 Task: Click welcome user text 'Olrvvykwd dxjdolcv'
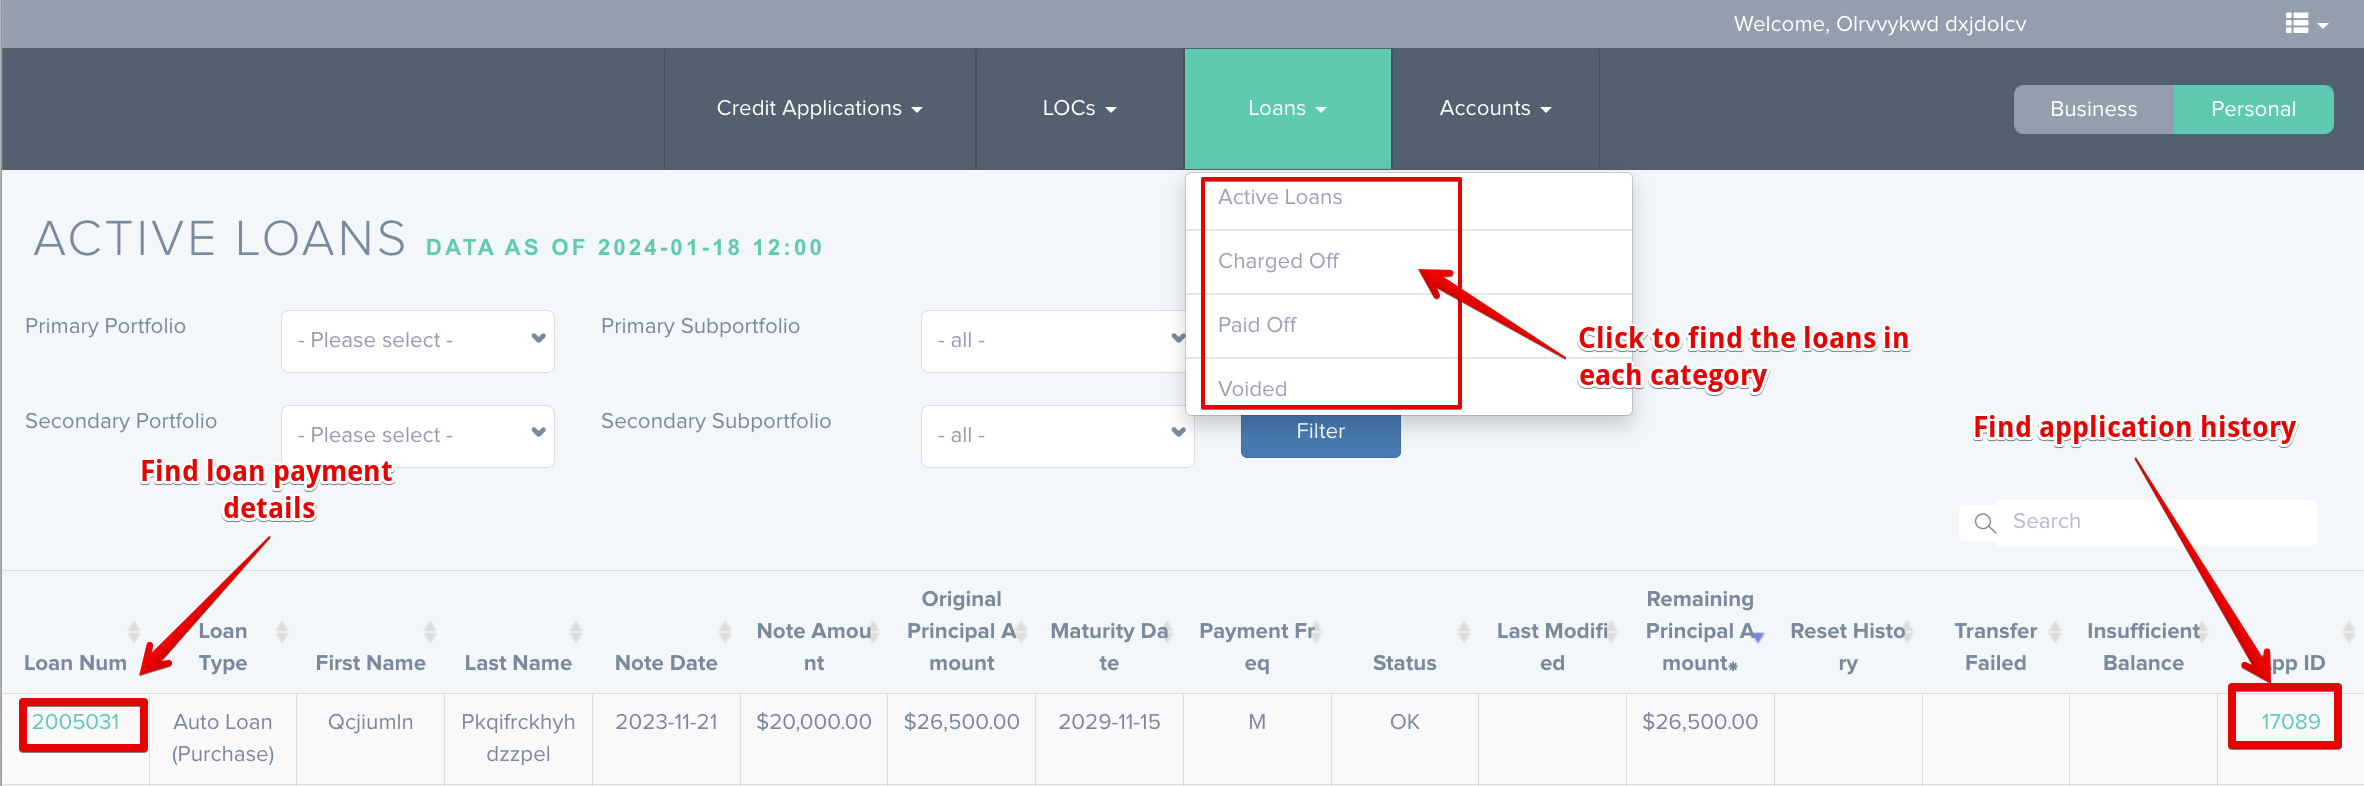coord(1930,24)
